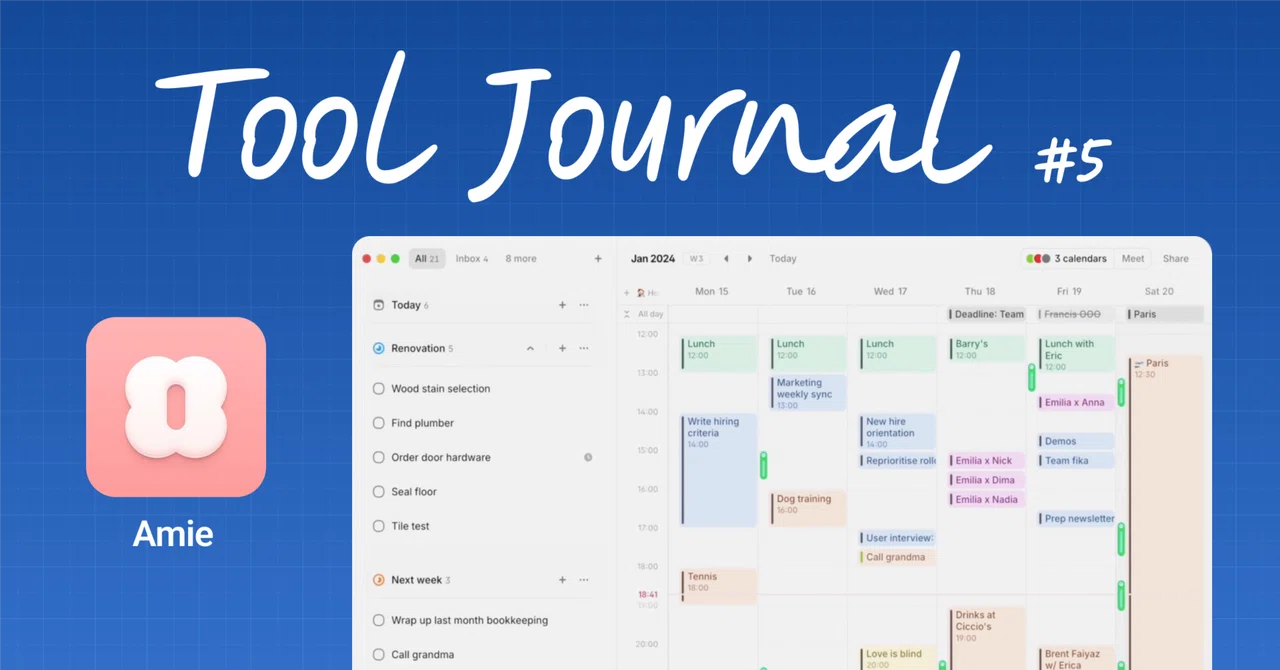Open Marketing weekly sync event
The image size is (1280, 670).
click(808, 393)
